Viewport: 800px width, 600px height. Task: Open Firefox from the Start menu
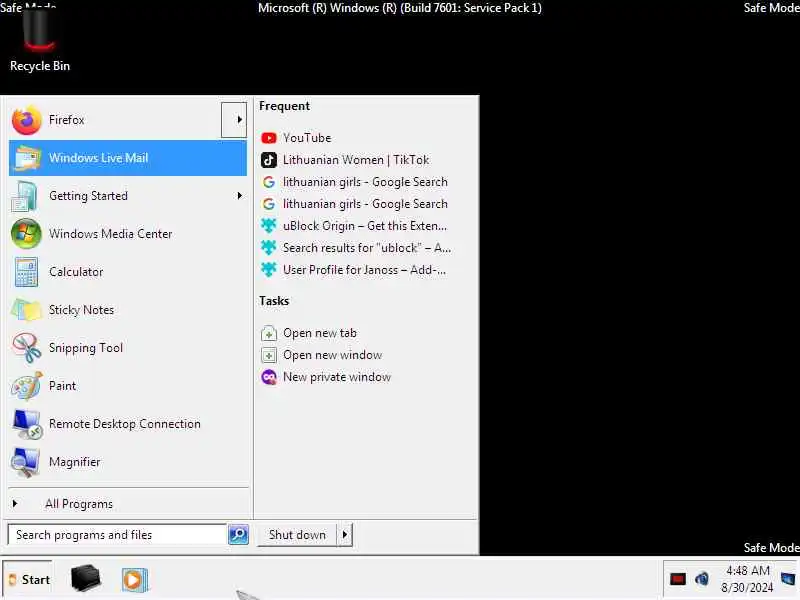(x=115, y=120)
